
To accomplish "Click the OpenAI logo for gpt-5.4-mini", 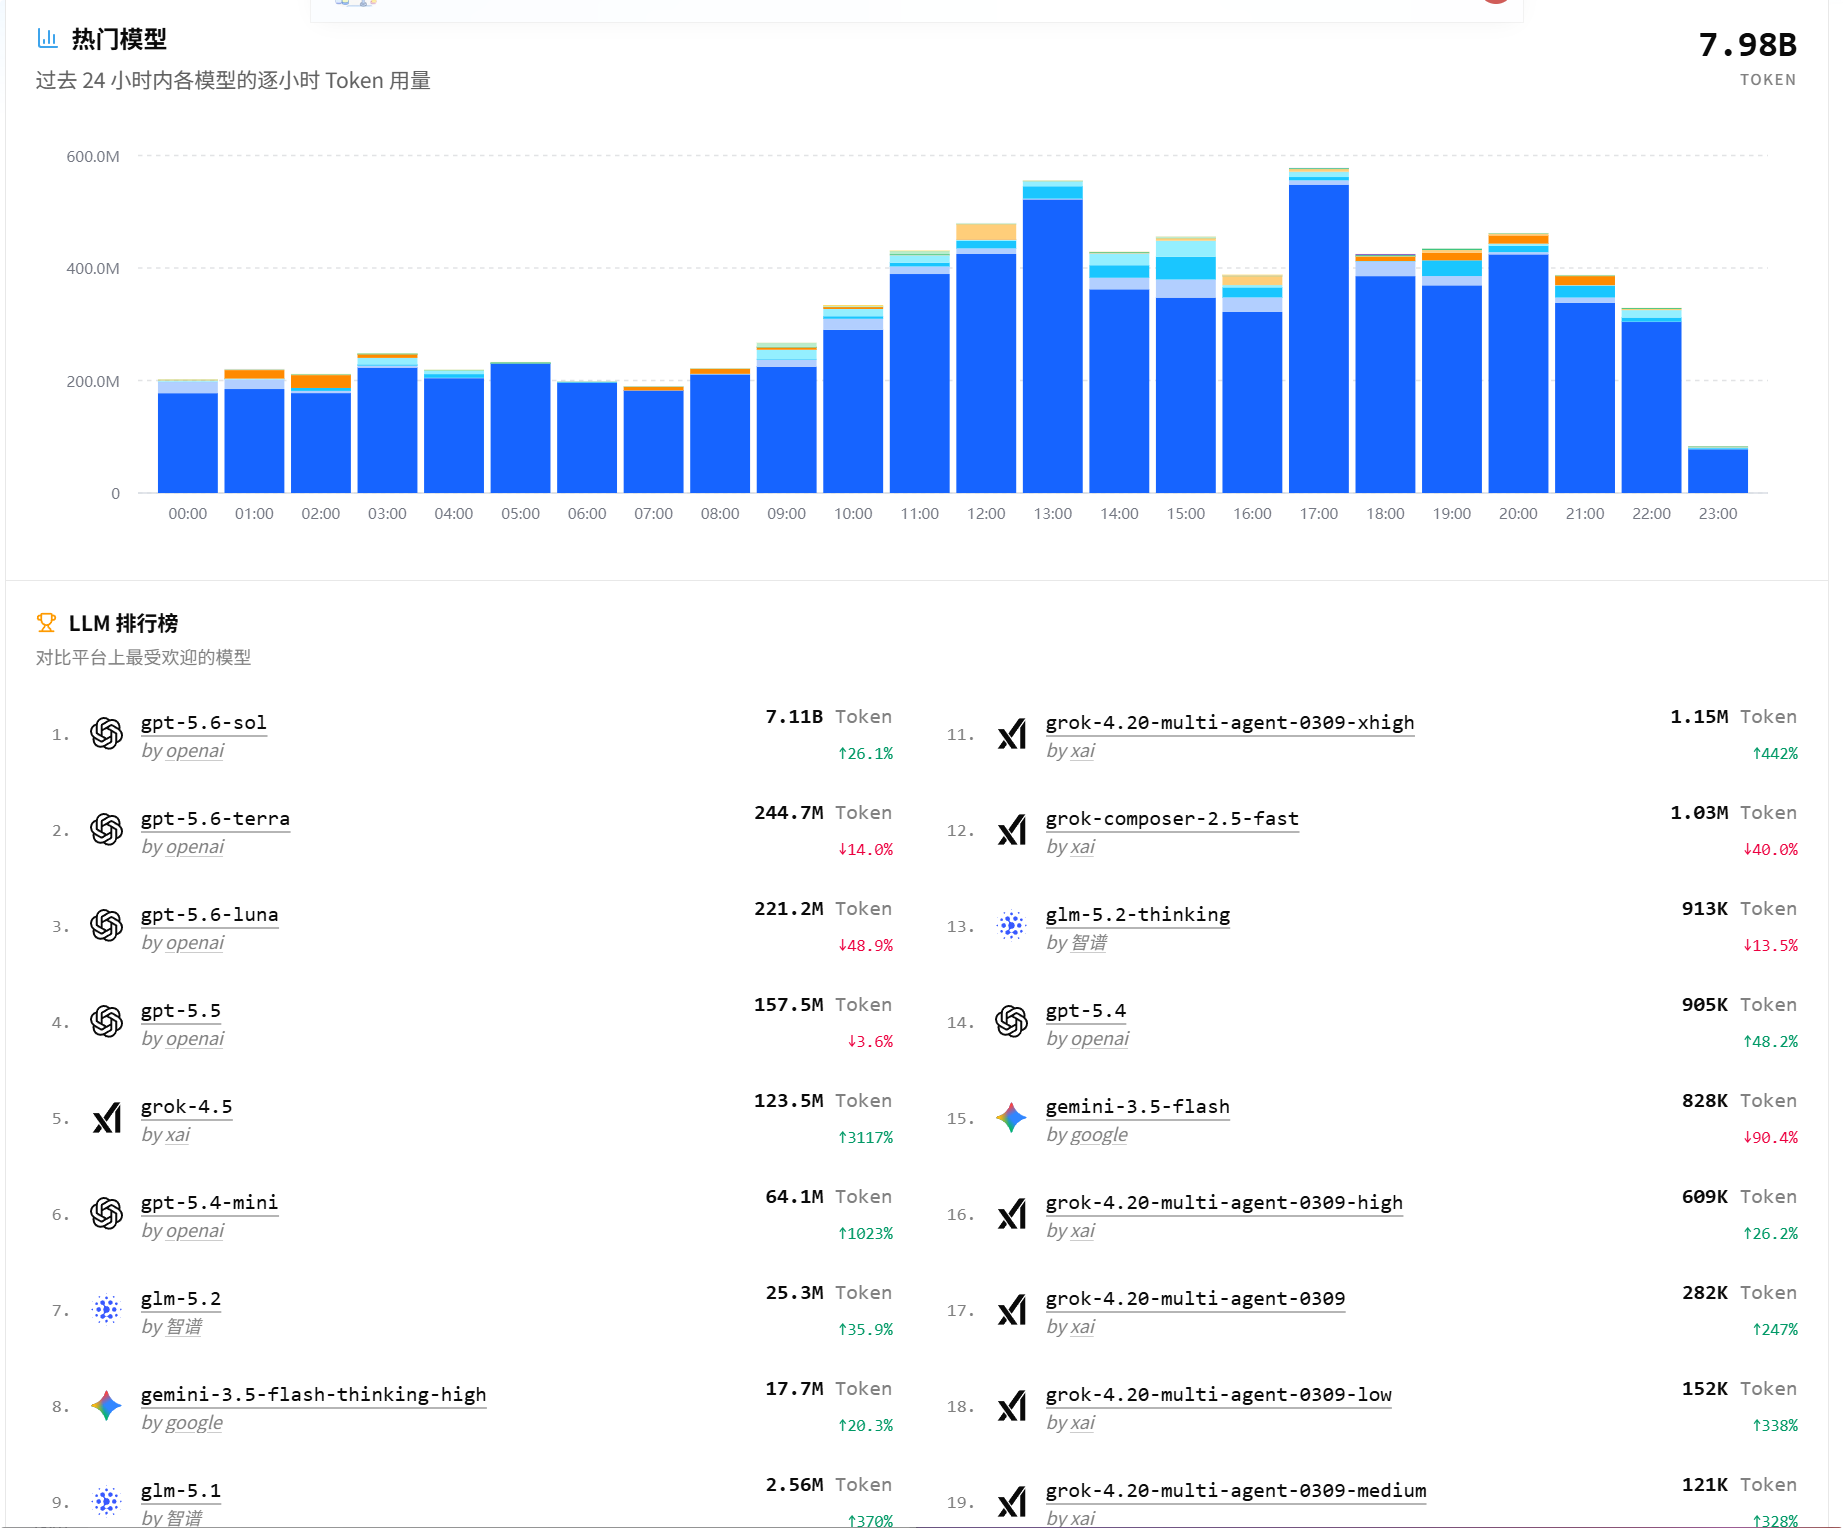I will coord(107,1214).
